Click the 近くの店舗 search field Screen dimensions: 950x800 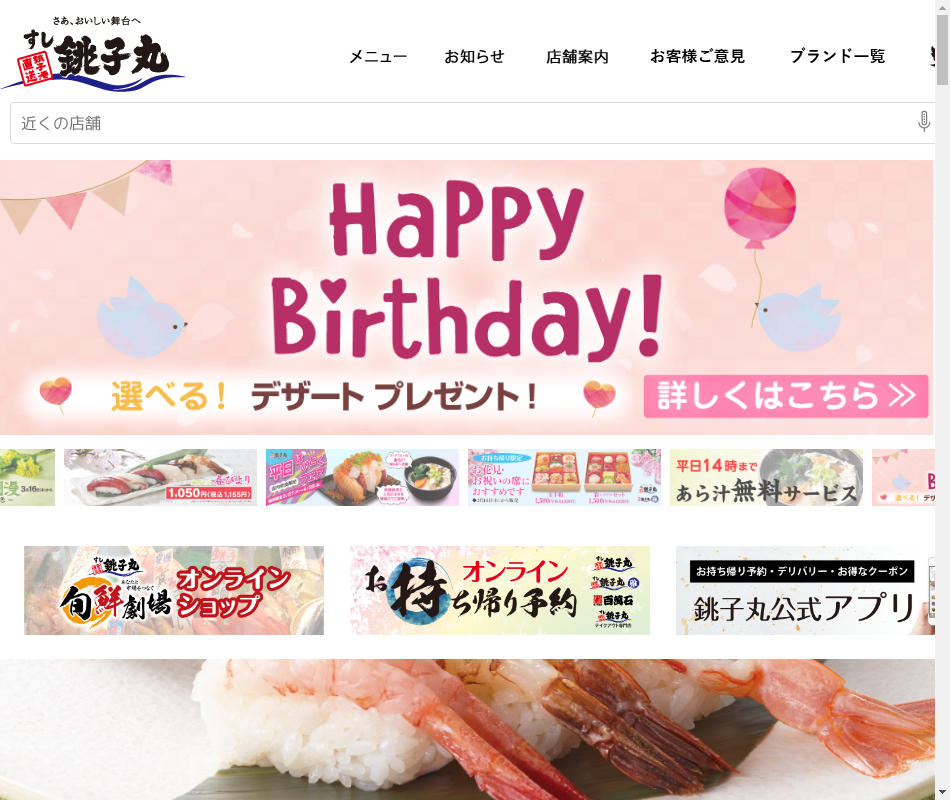[x=473, y=123]
